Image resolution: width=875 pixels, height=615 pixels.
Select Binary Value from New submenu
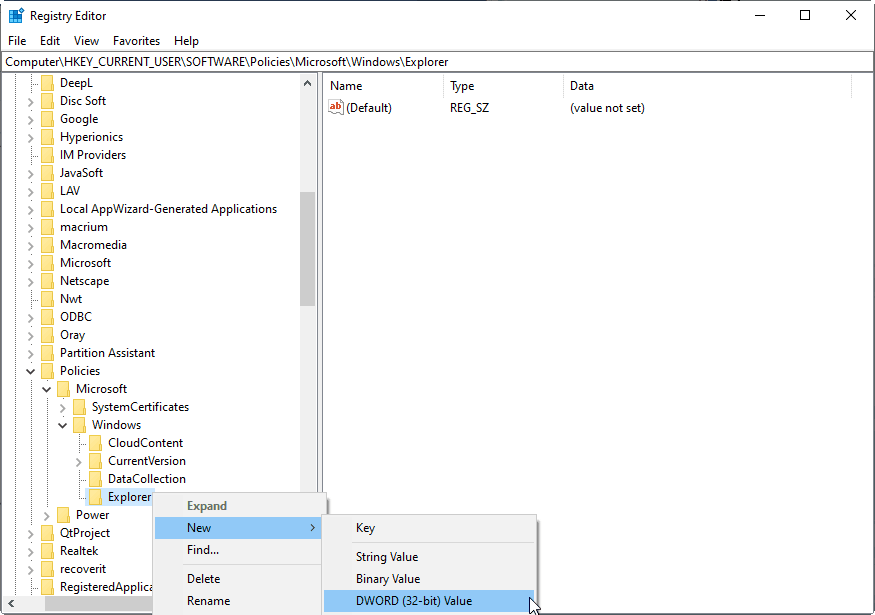coord(429,579)
